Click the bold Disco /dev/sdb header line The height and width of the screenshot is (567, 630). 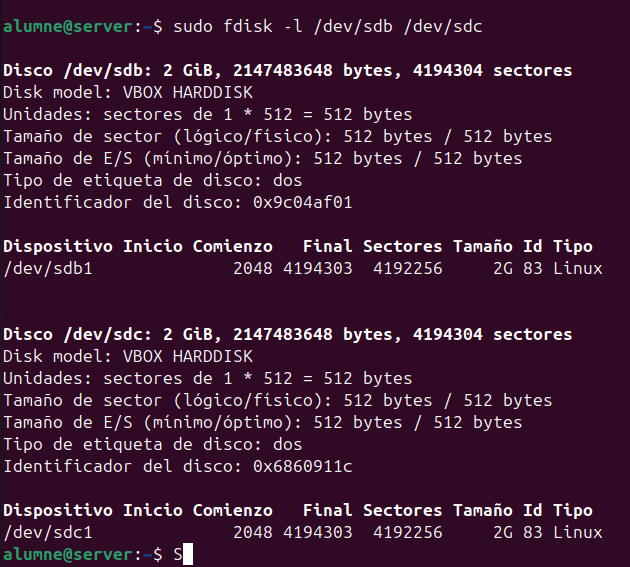[x=288, y=71]
